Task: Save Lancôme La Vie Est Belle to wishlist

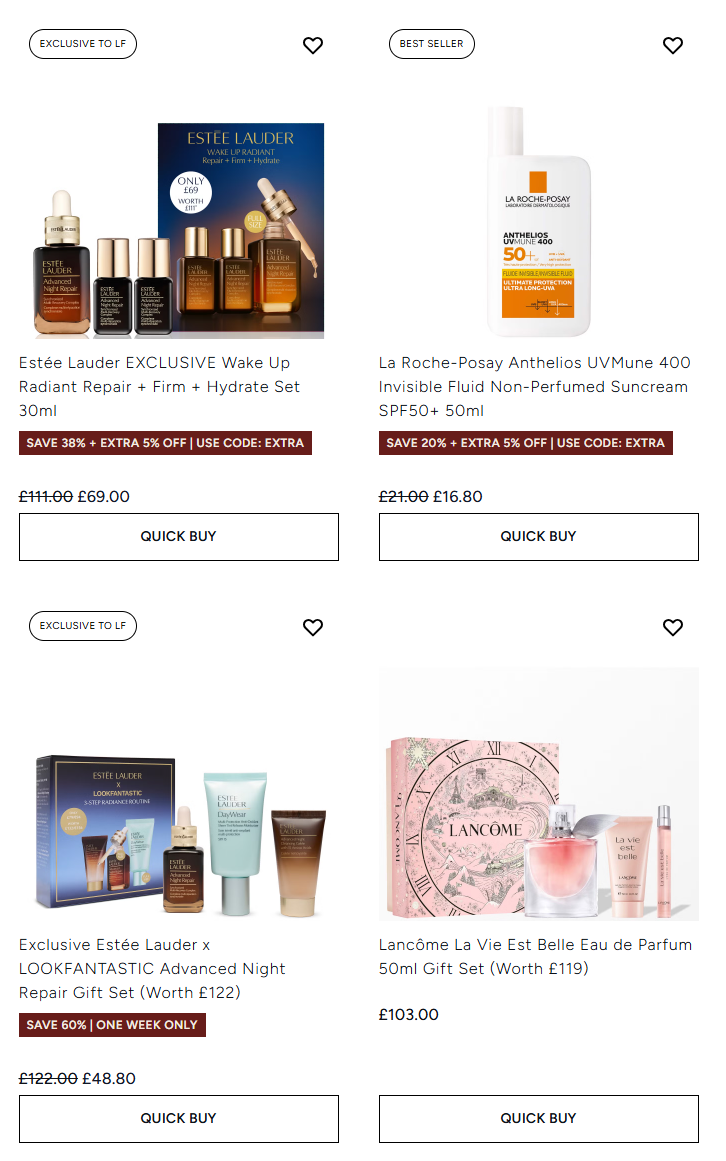Action: tap(673, 627)
